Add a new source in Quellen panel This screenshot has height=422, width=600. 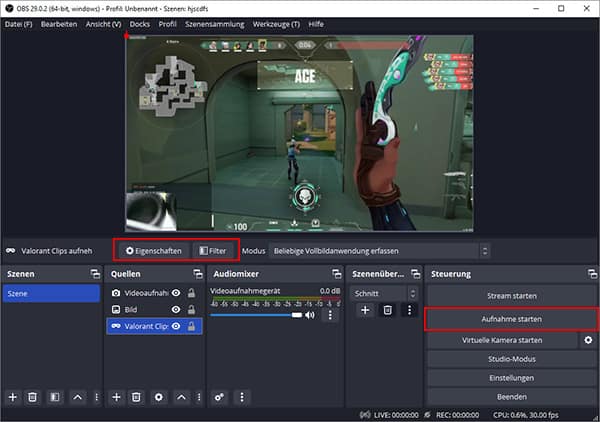pos(116,397)
